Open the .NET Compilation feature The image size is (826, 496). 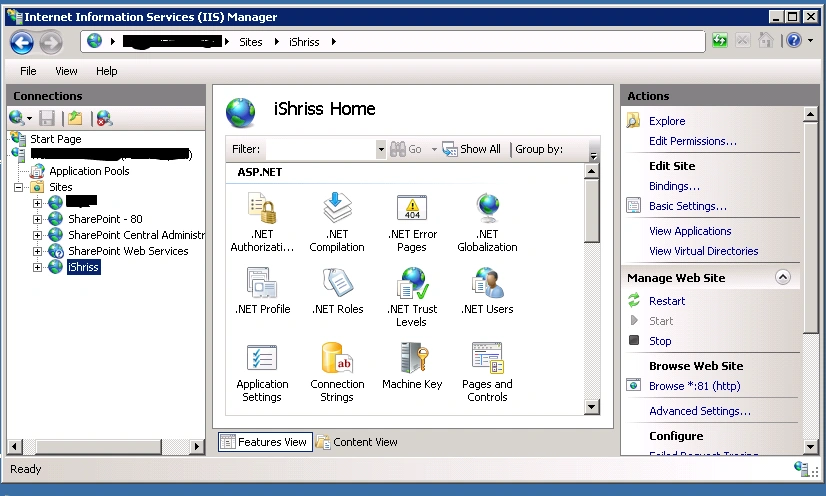337,222
